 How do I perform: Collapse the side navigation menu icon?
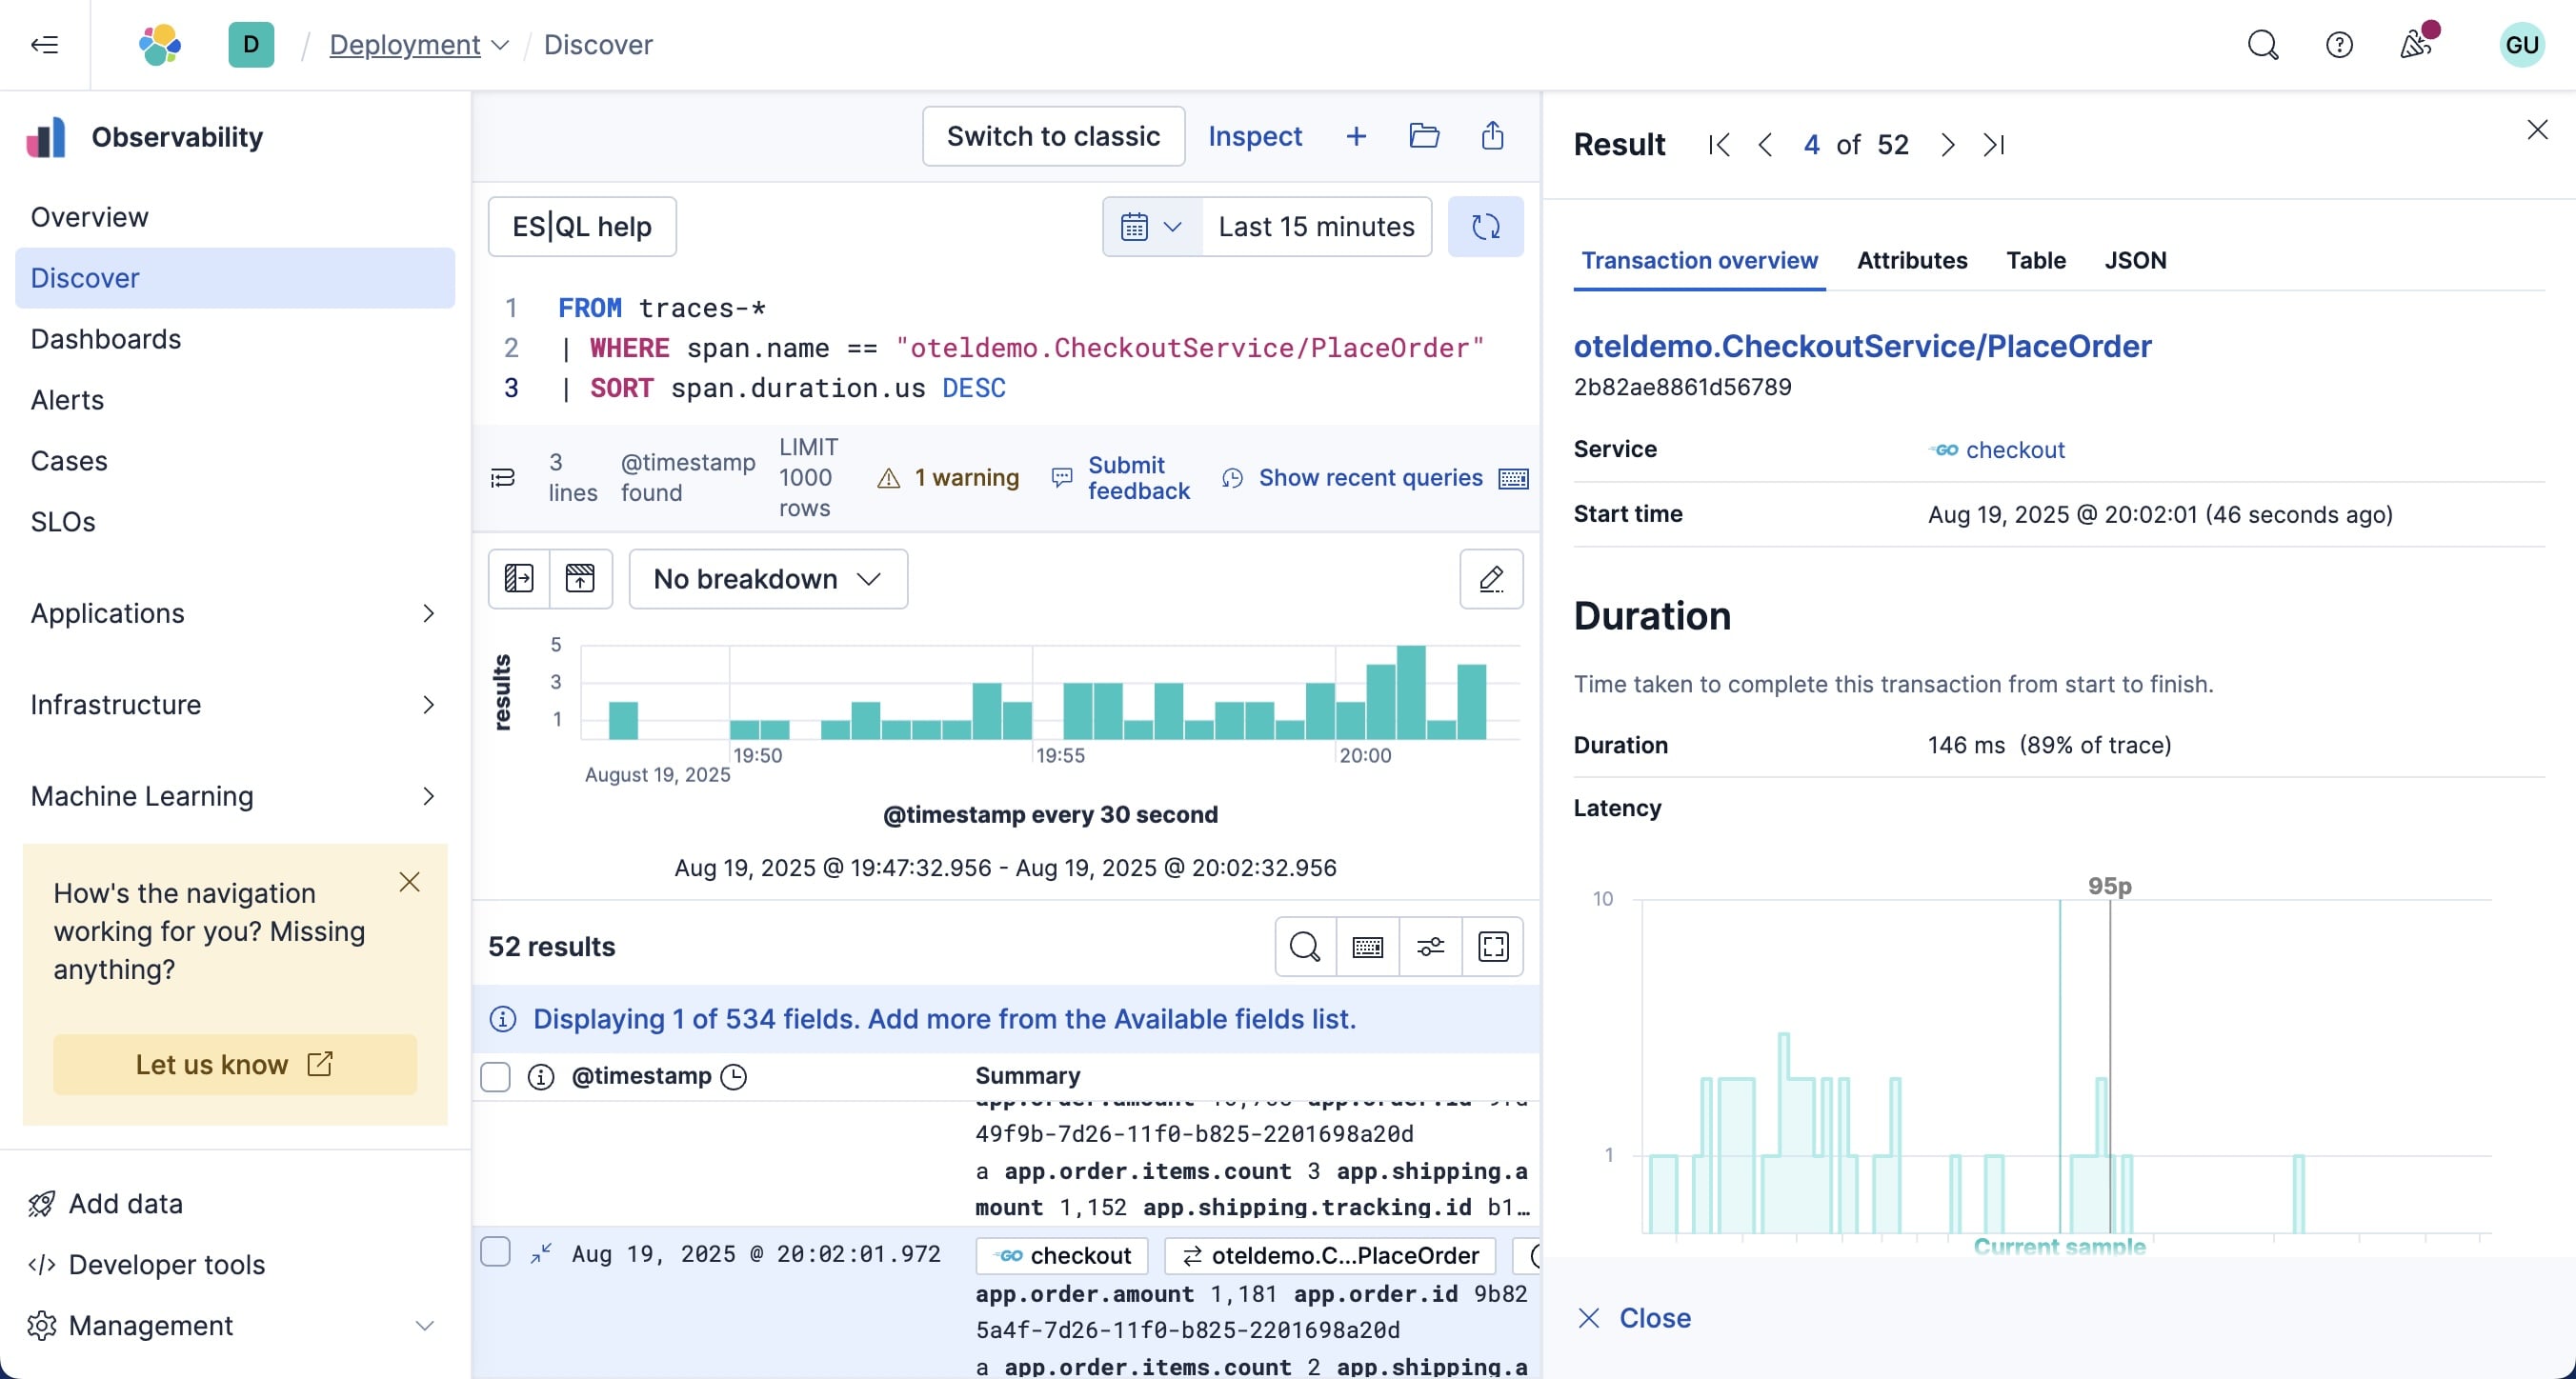point(45,45)
